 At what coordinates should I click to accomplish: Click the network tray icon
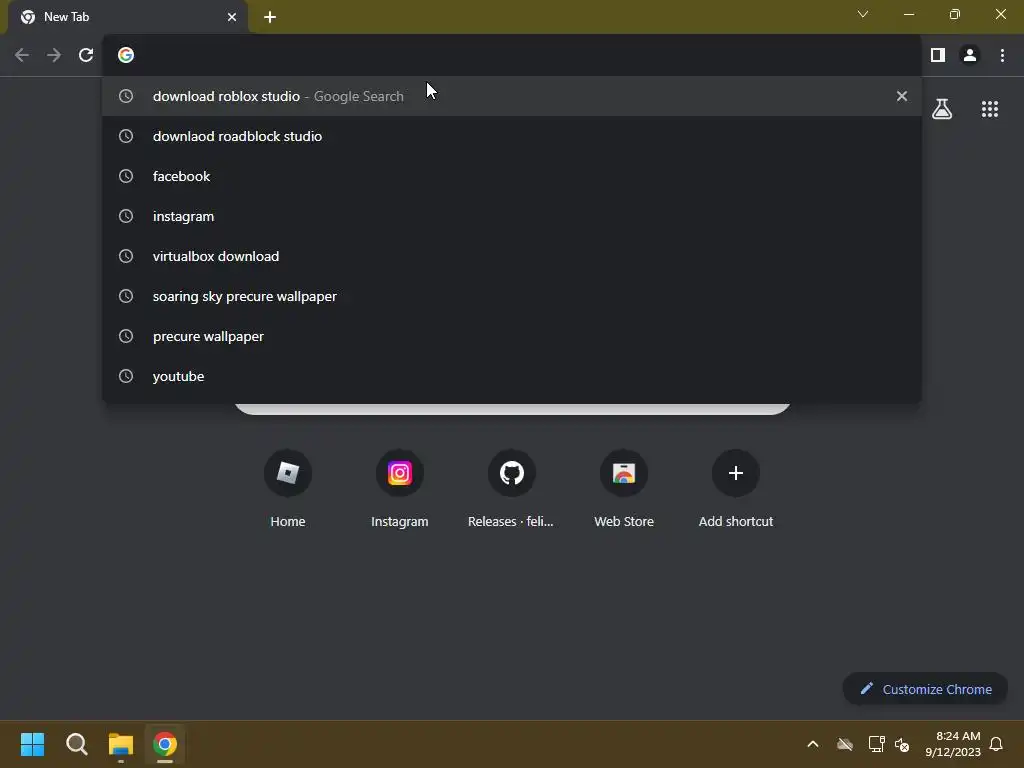coord(876,744)
